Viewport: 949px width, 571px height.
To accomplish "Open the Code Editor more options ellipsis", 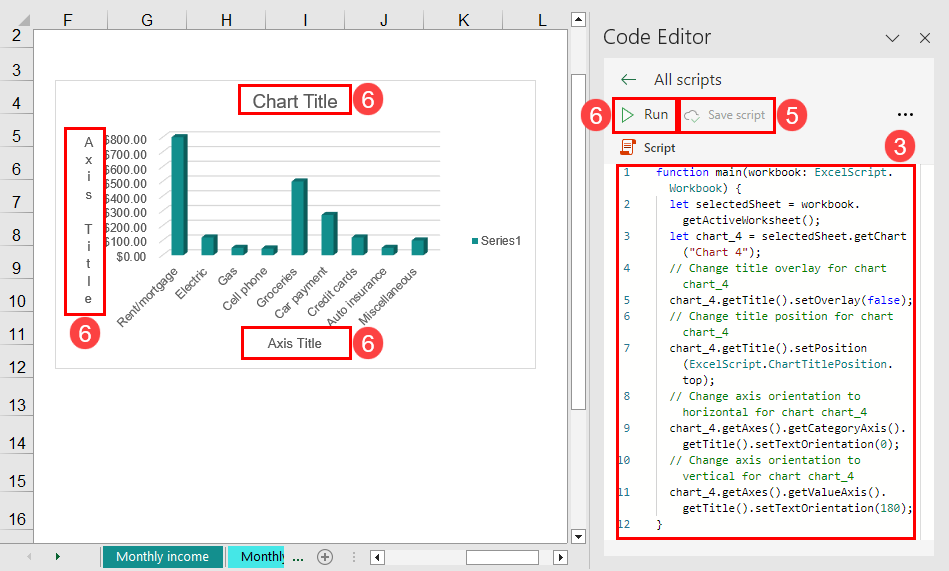I will pyautogui.click(x=905, y=114).
